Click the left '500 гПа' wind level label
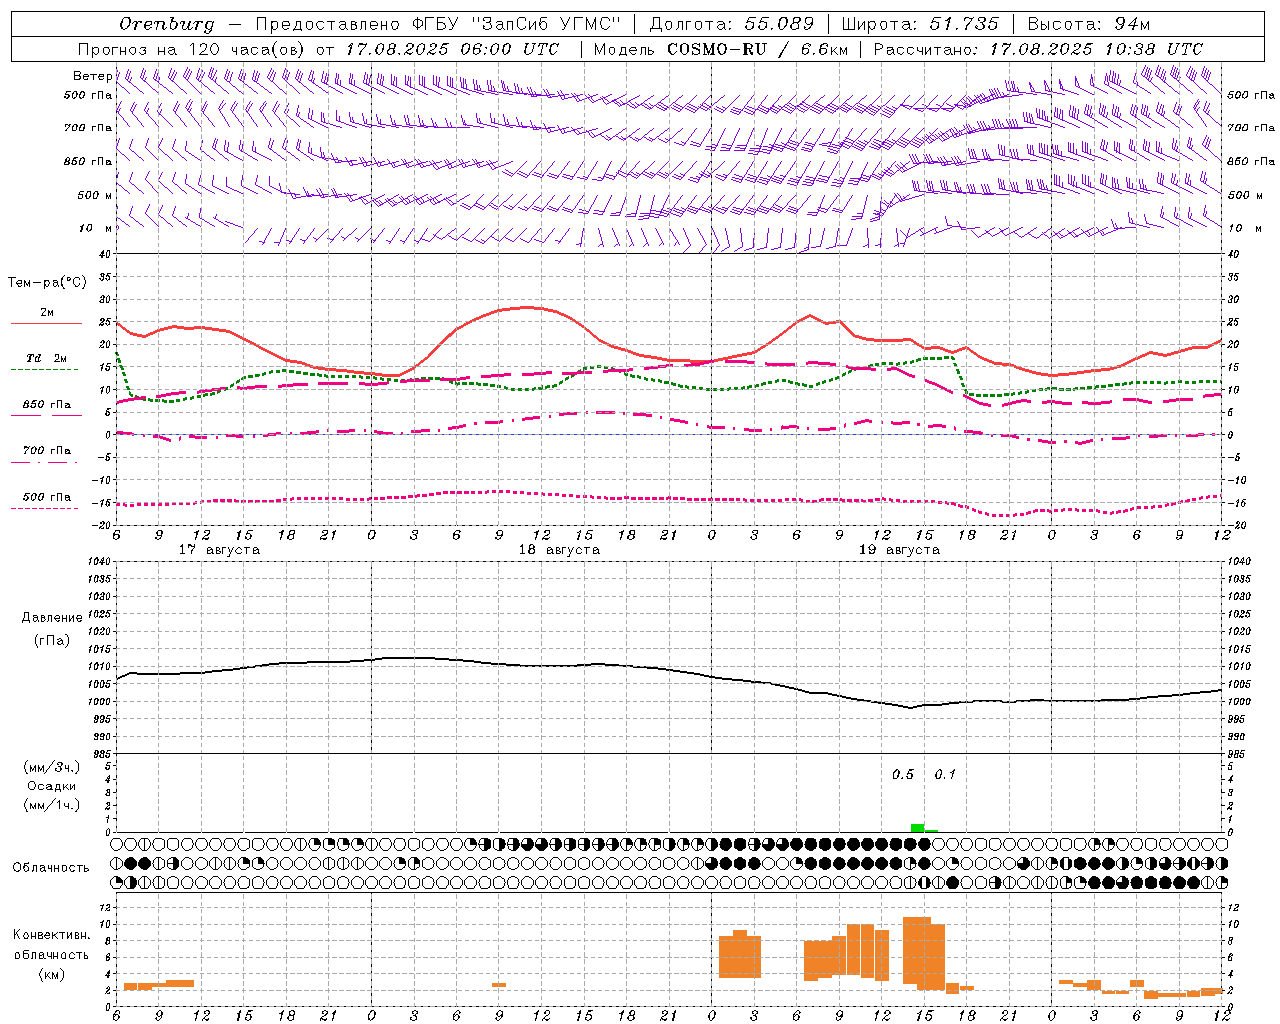This screenshot has height=1024, width=1280. pyautogui.click(x=88, y=95)
